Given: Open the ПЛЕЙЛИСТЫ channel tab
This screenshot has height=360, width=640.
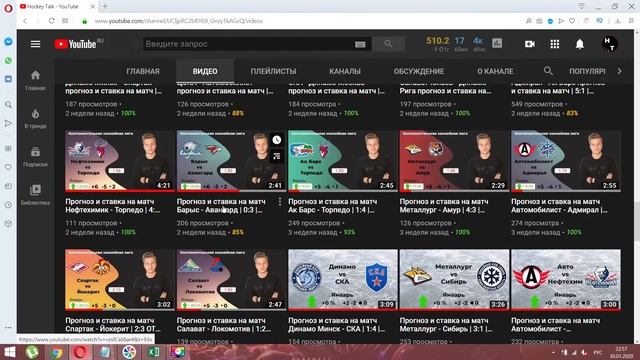Looking at the screenshot, I should coord(273,71).
